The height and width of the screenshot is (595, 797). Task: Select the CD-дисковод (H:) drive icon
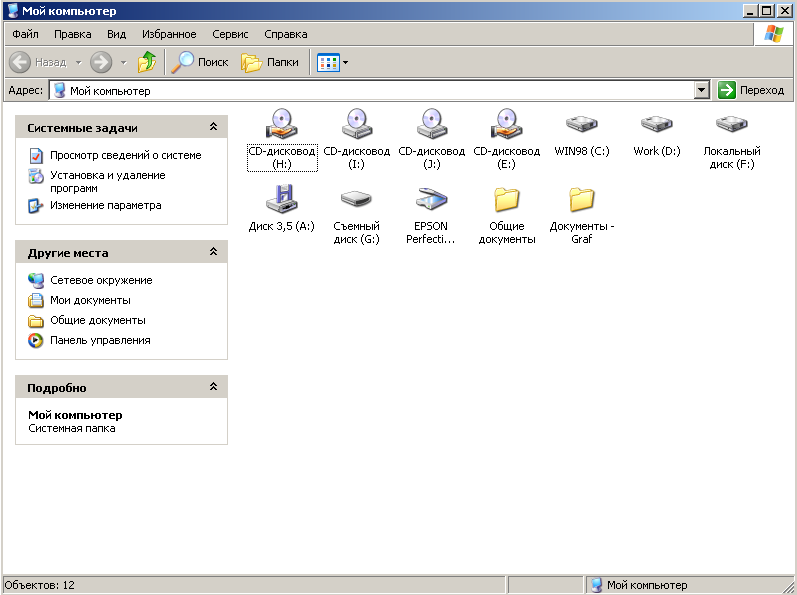pos(282,123)
